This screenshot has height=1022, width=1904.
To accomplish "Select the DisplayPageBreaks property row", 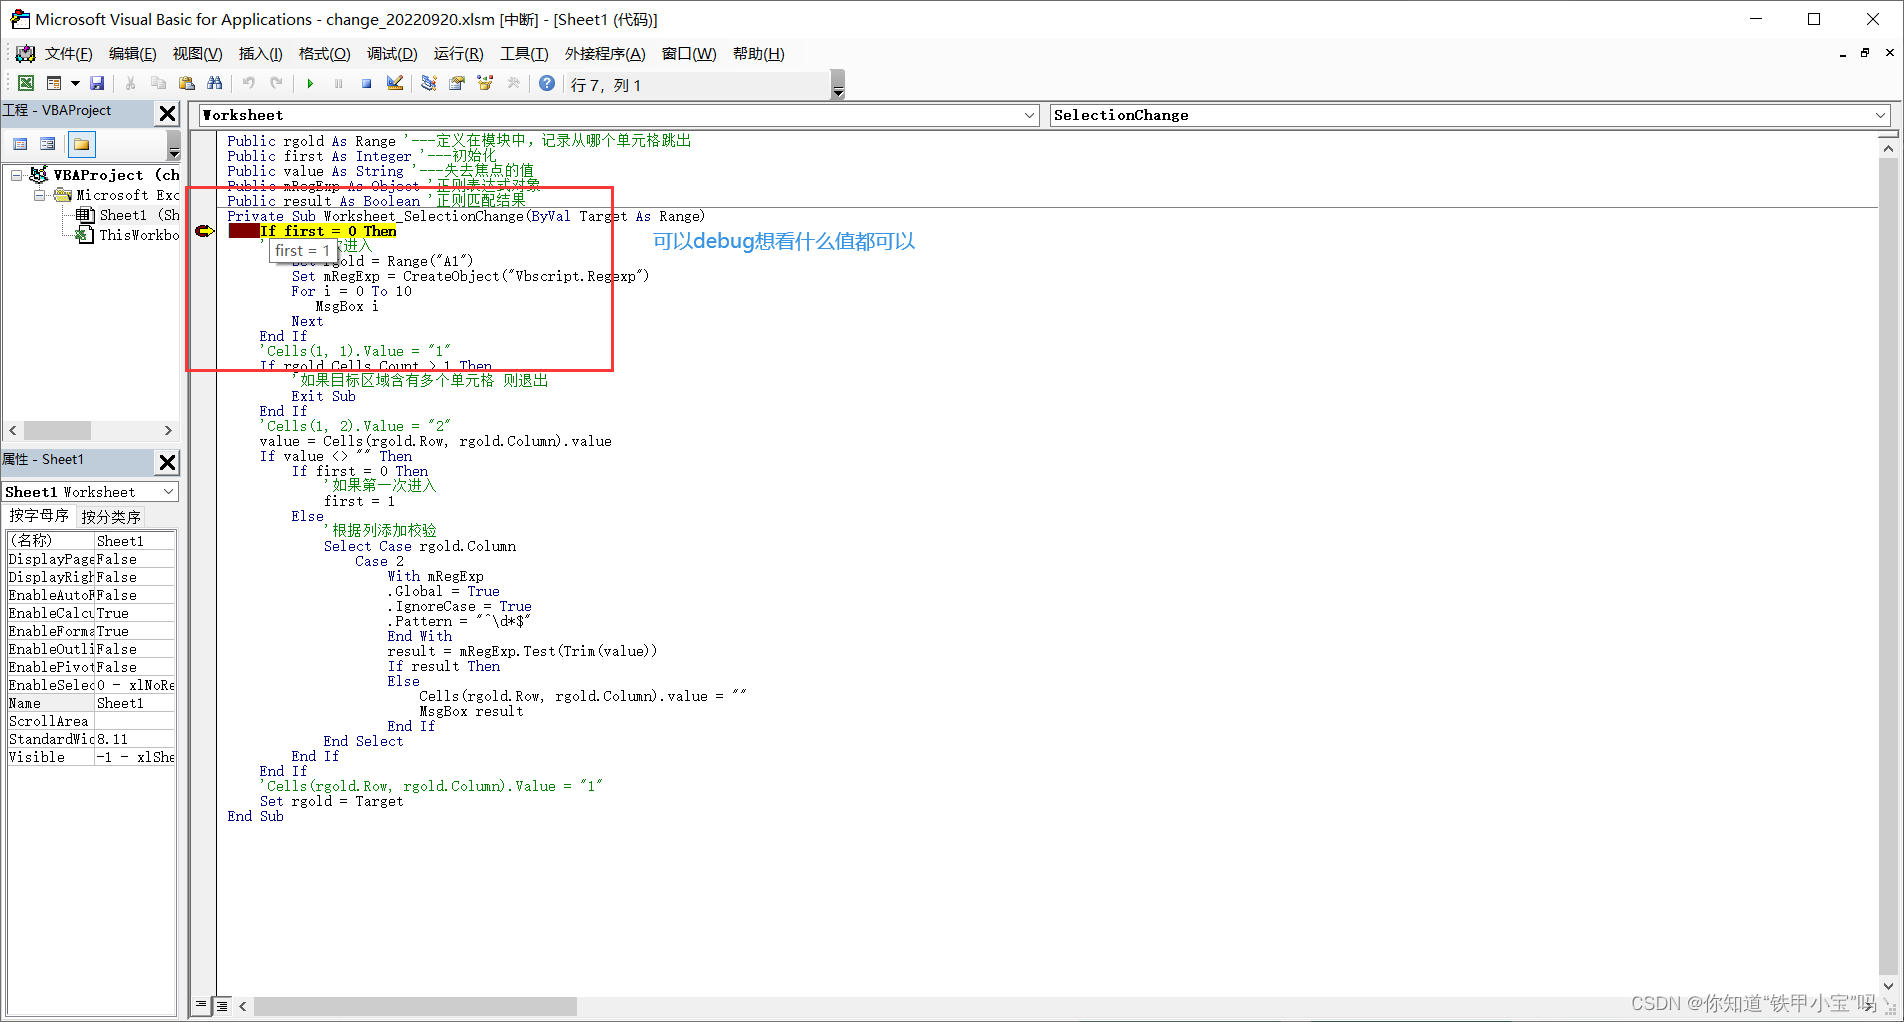I will [91, 559].
